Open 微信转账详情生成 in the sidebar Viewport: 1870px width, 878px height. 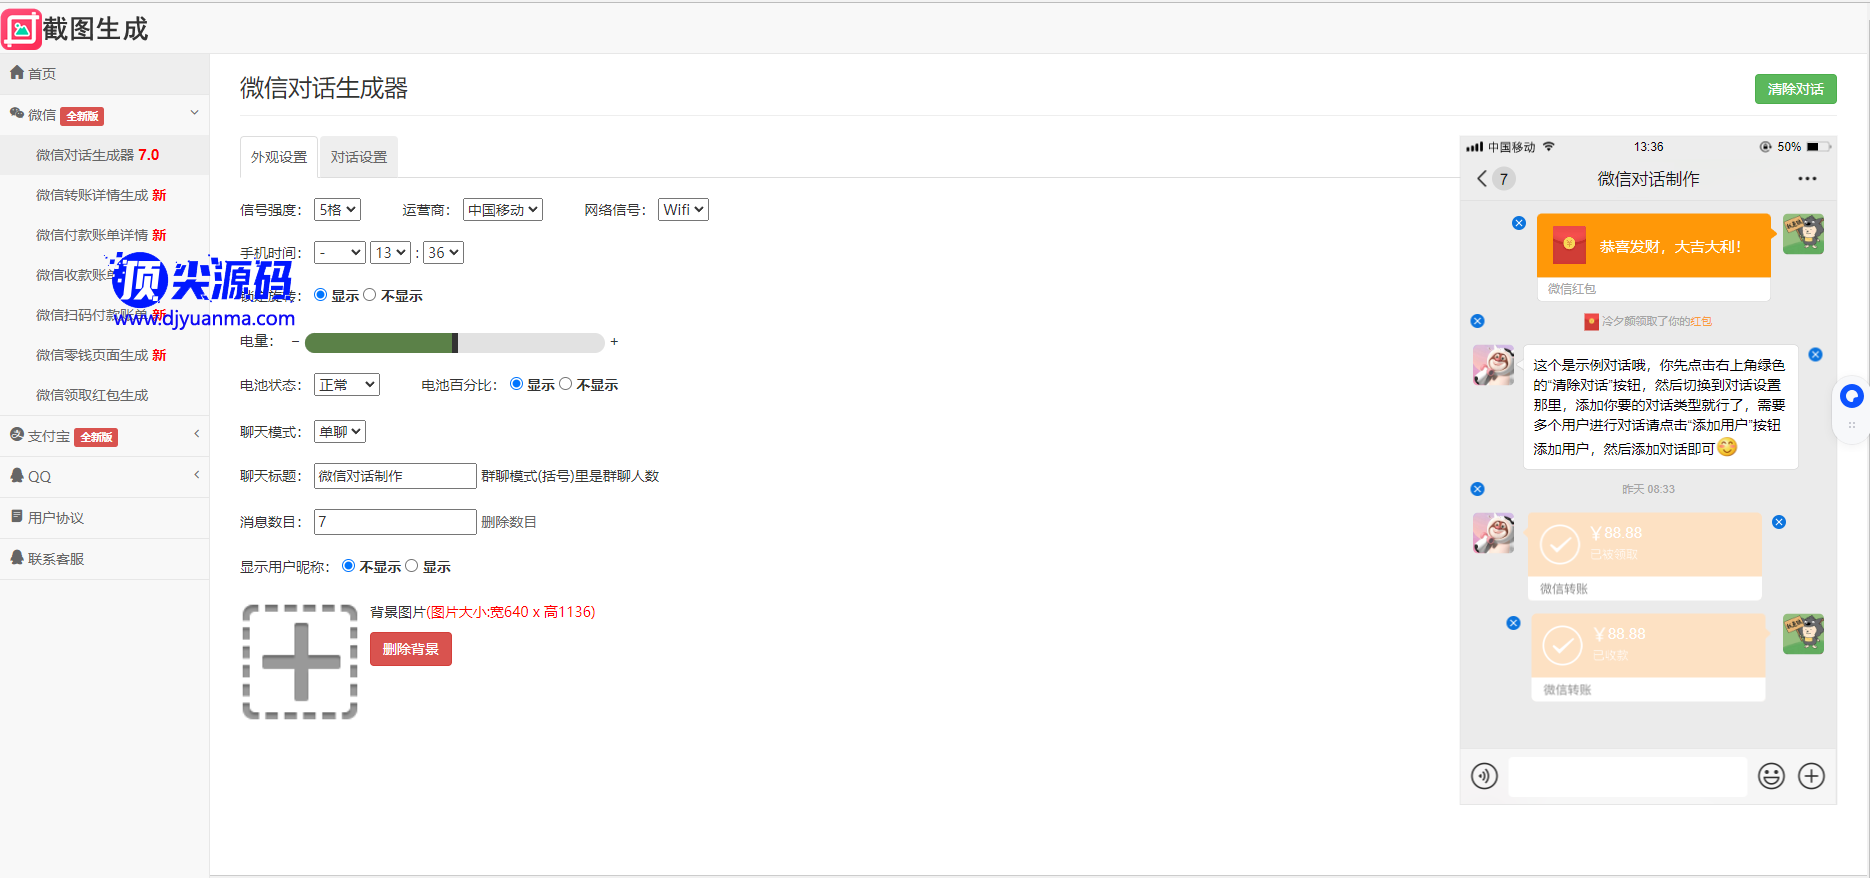coord(100,195)
